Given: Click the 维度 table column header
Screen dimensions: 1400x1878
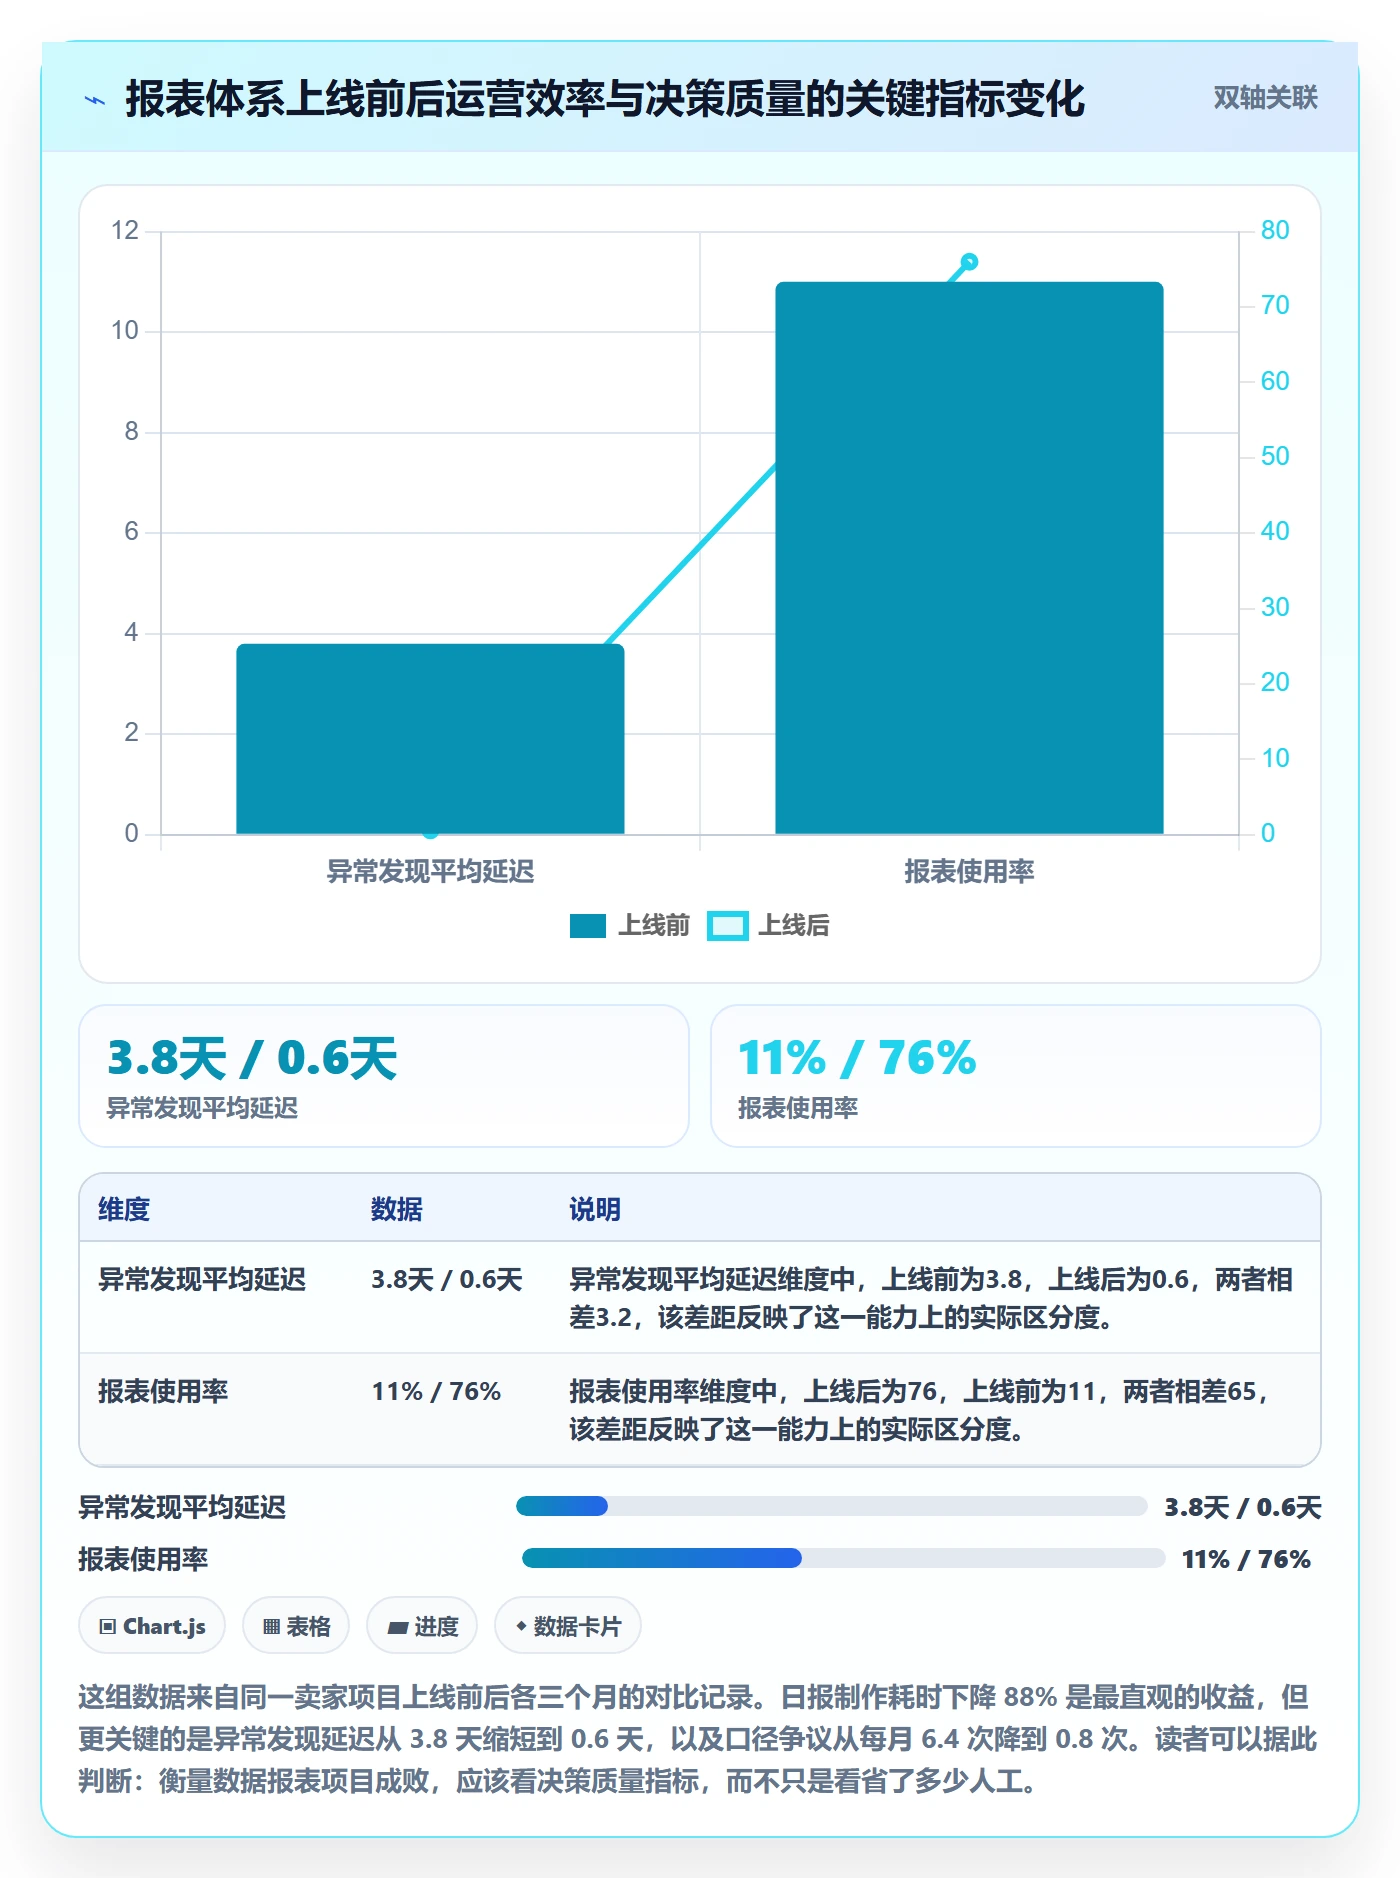Looking at the screenshot, I should tap(124, 1209).
